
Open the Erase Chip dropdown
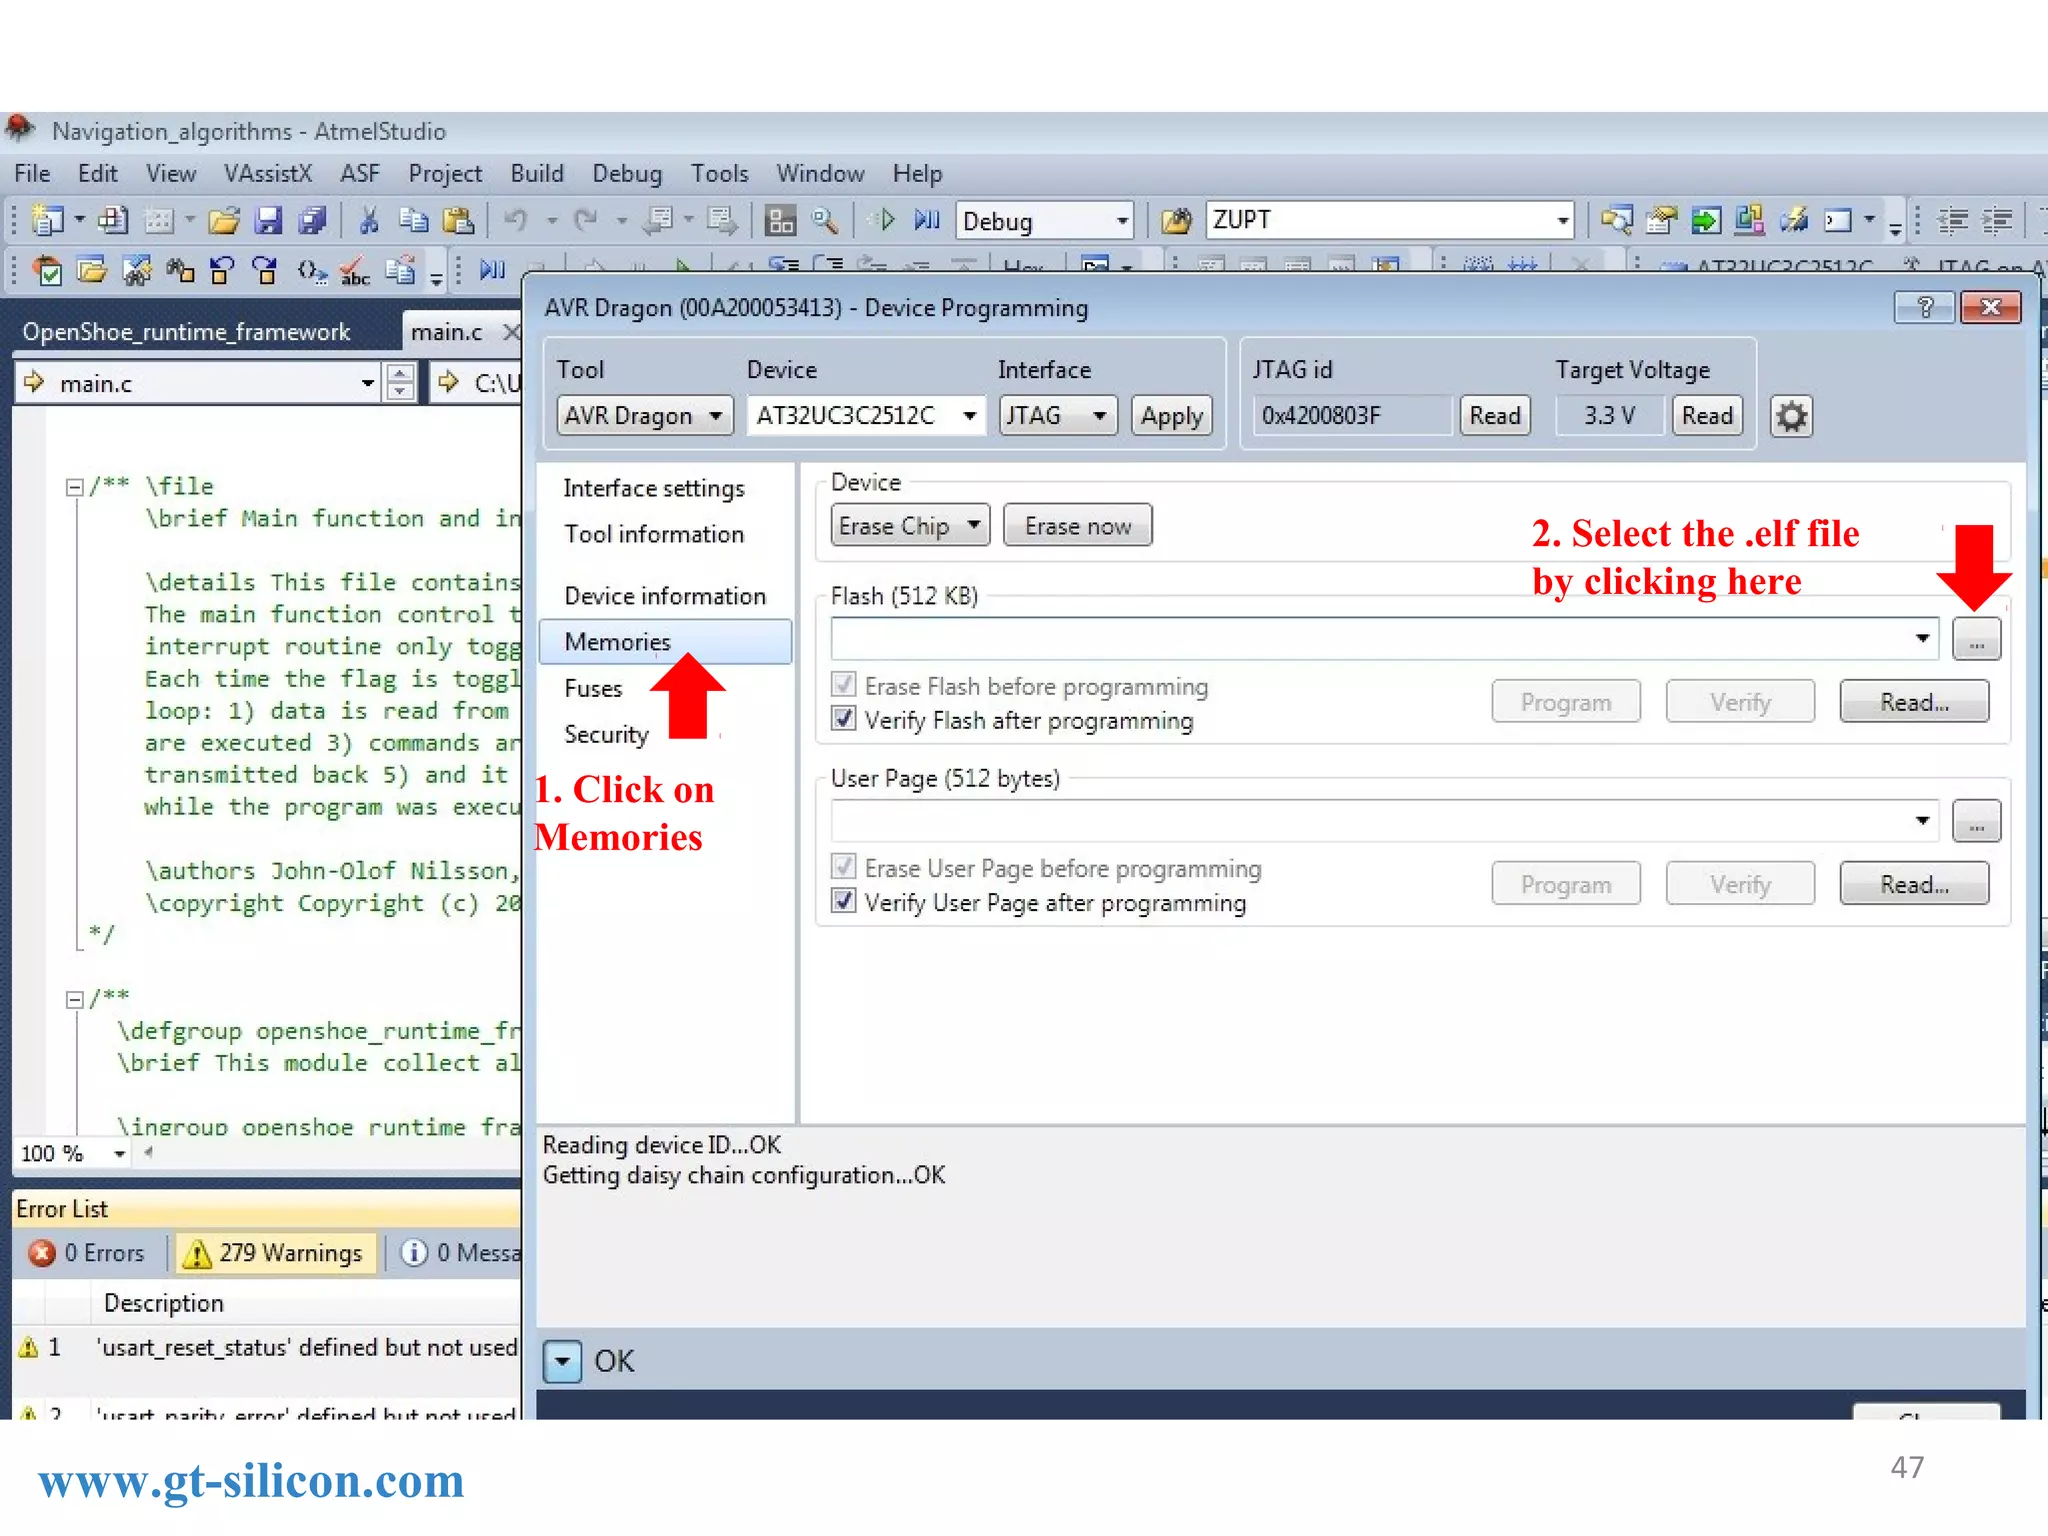tap(909, 526)
